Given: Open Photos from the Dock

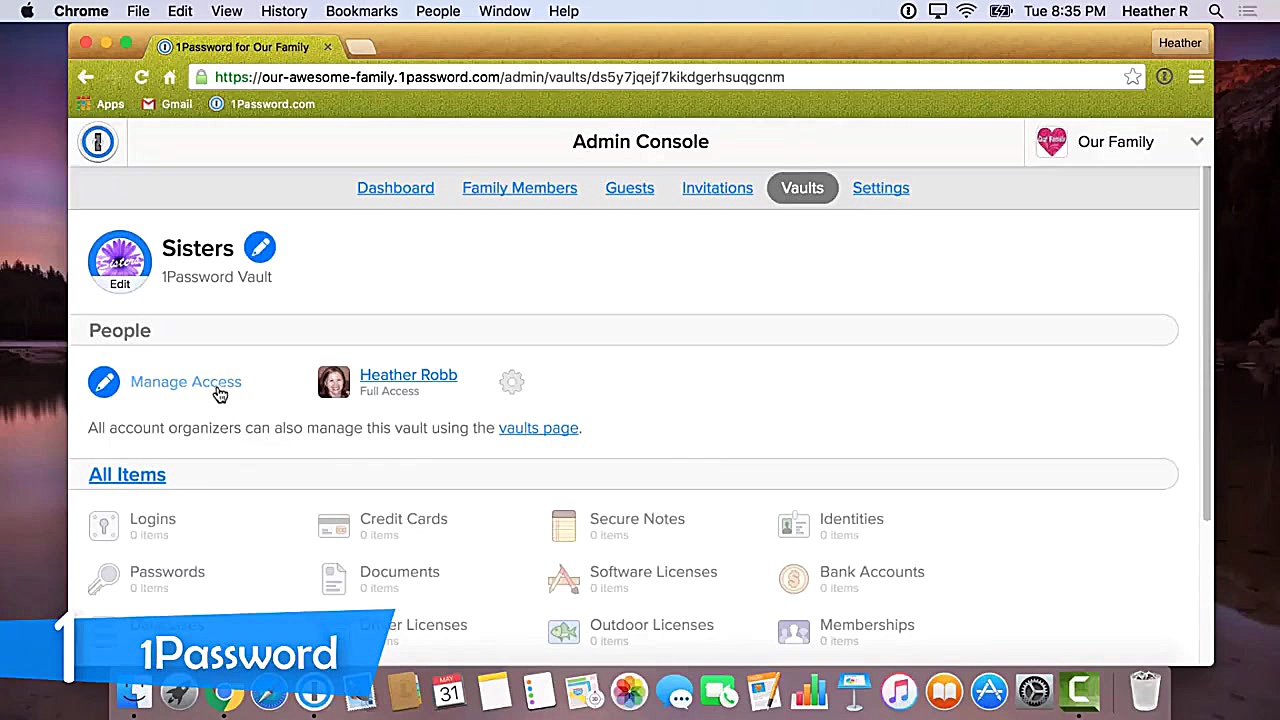Looking at the screenshot, I should click(x=629, y=691).
